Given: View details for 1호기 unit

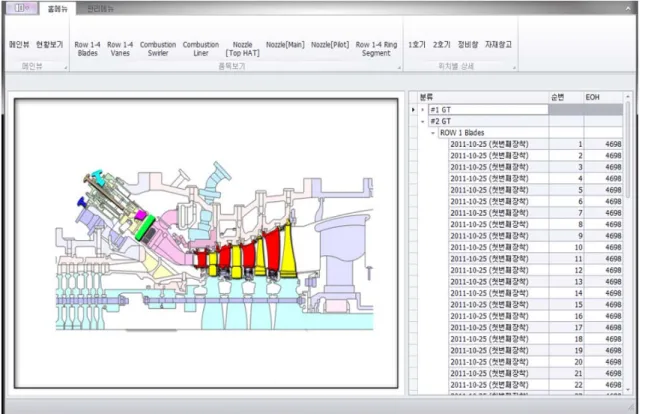Looking at the screenshot, I should click(x=417, y=44).
